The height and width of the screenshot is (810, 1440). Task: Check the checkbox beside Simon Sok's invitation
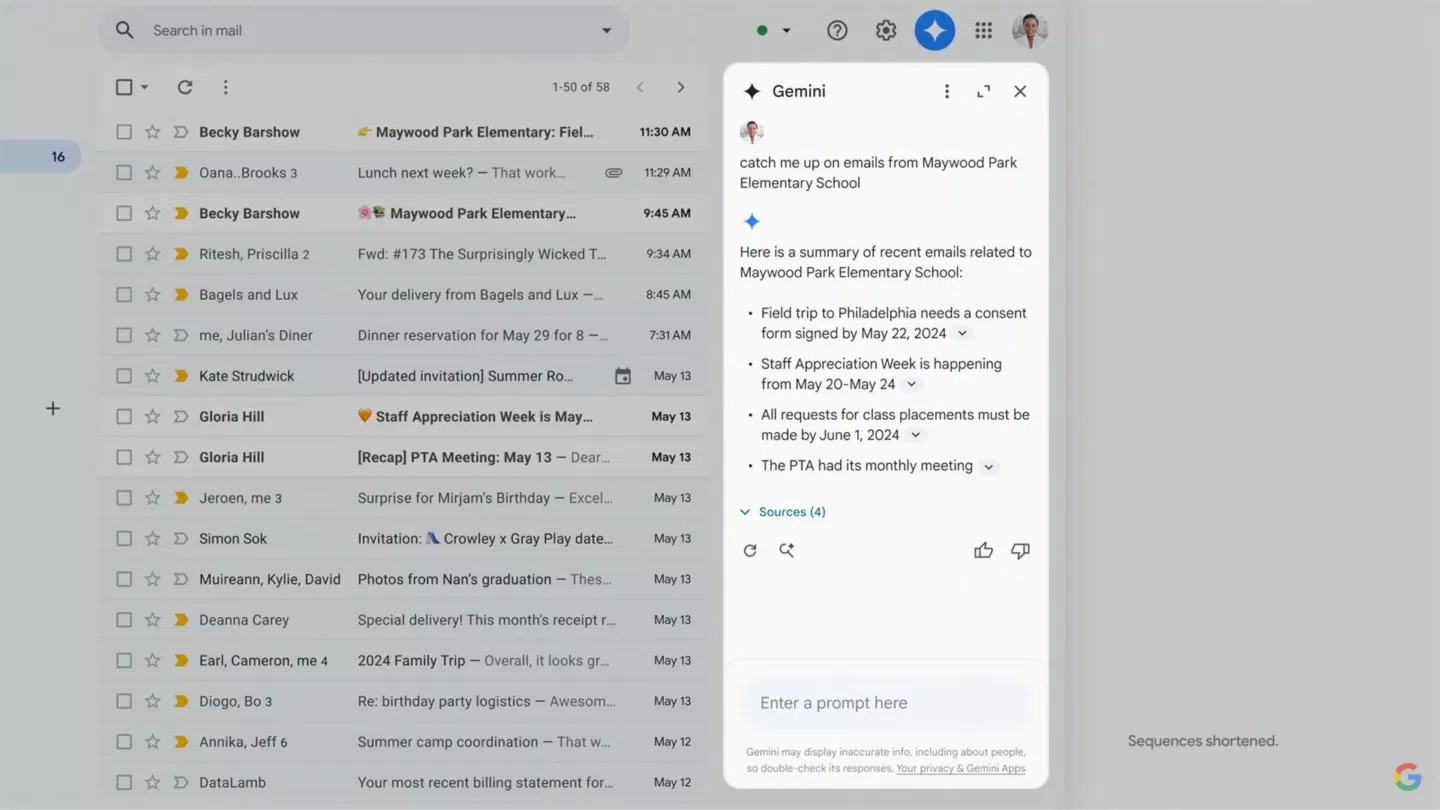(124, 538)
